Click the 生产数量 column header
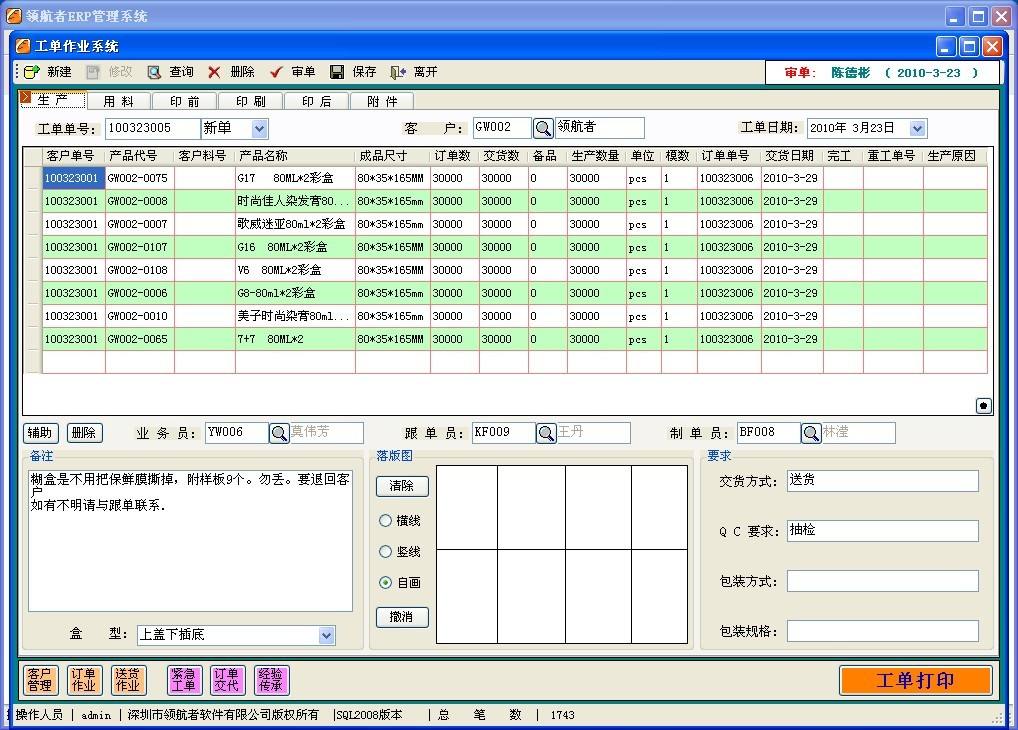This screenshot has width=1018, height=730. [x=596, y=156]
